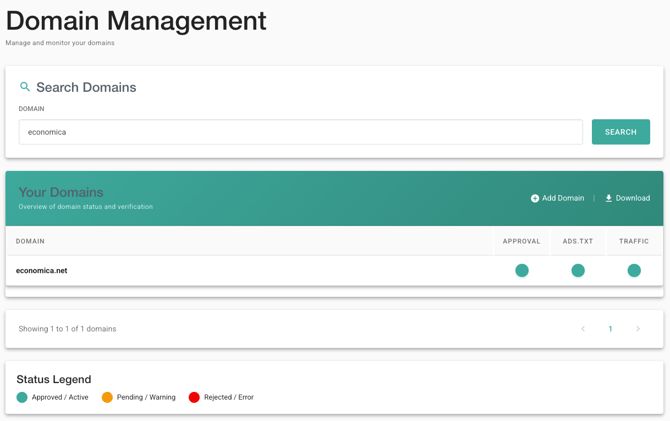
Task: Click the Ads.txt status dot for economica.net
Action: [x=578, y=270]
